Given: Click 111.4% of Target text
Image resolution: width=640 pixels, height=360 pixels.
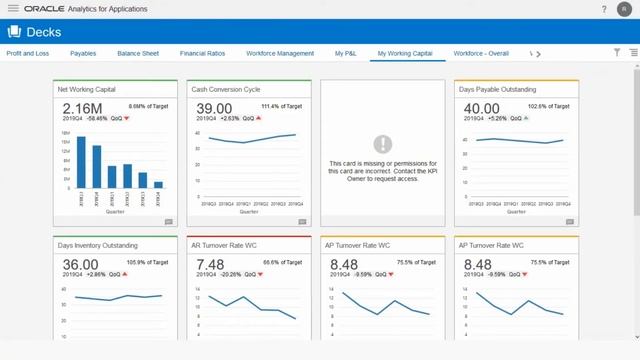Looking at the screenshot, I should 282,106.
